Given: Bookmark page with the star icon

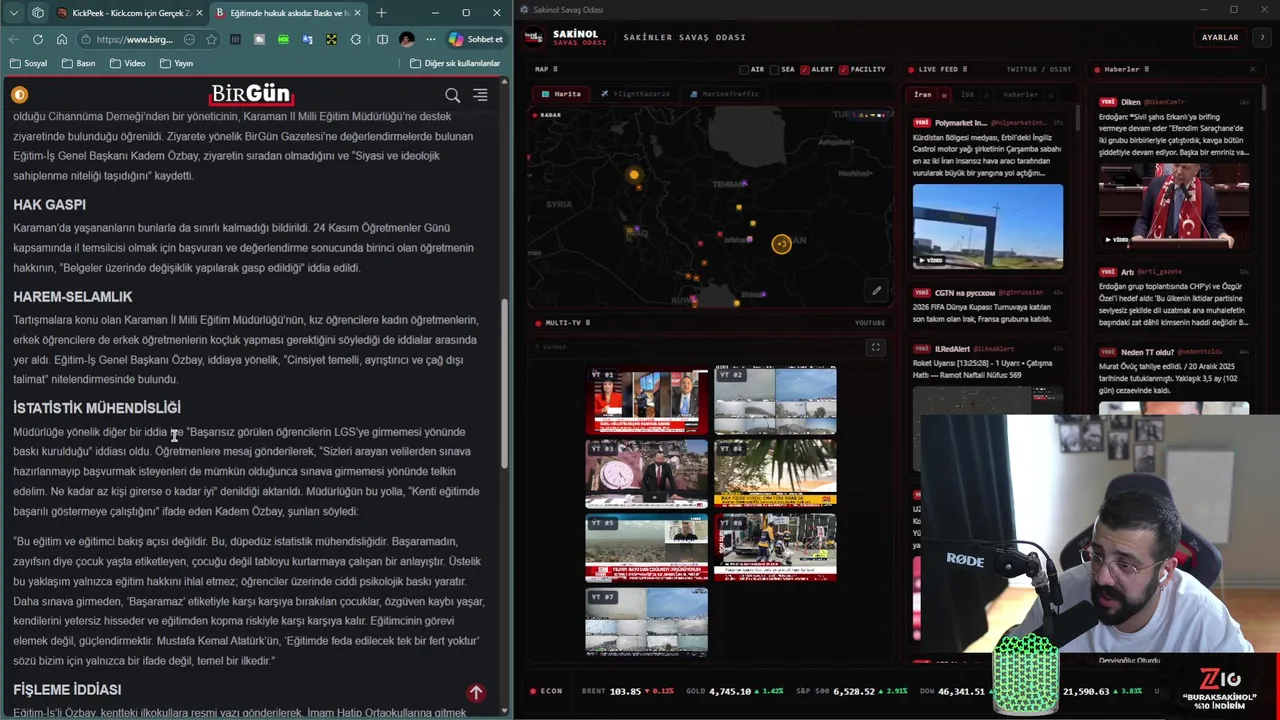Looking at the screenshot, I should (211, 39).
